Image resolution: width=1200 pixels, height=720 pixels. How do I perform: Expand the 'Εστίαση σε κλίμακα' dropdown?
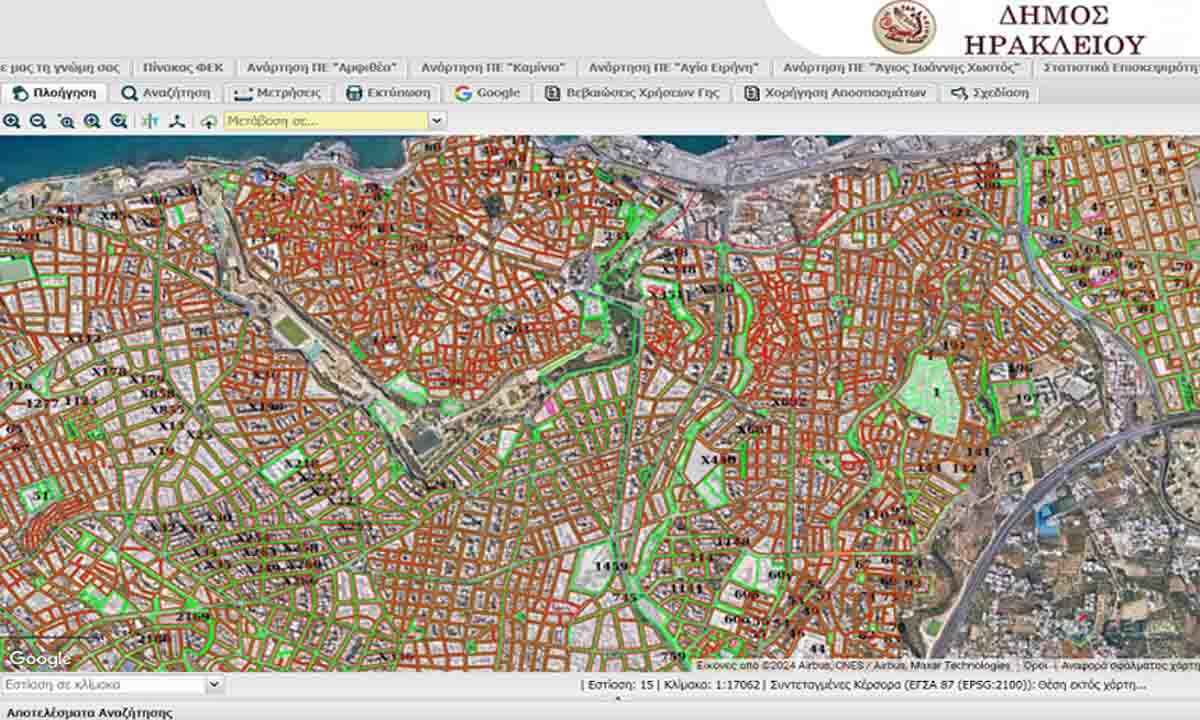214,685
